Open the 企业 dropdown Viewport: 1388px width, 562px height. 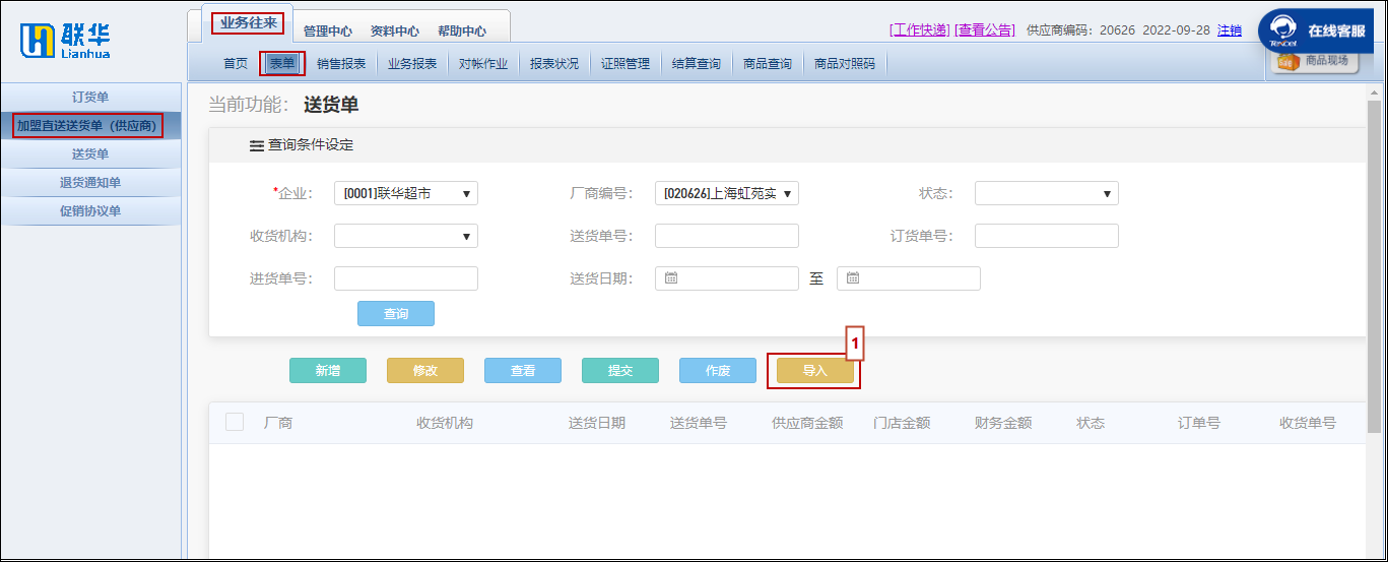(406, 194)
